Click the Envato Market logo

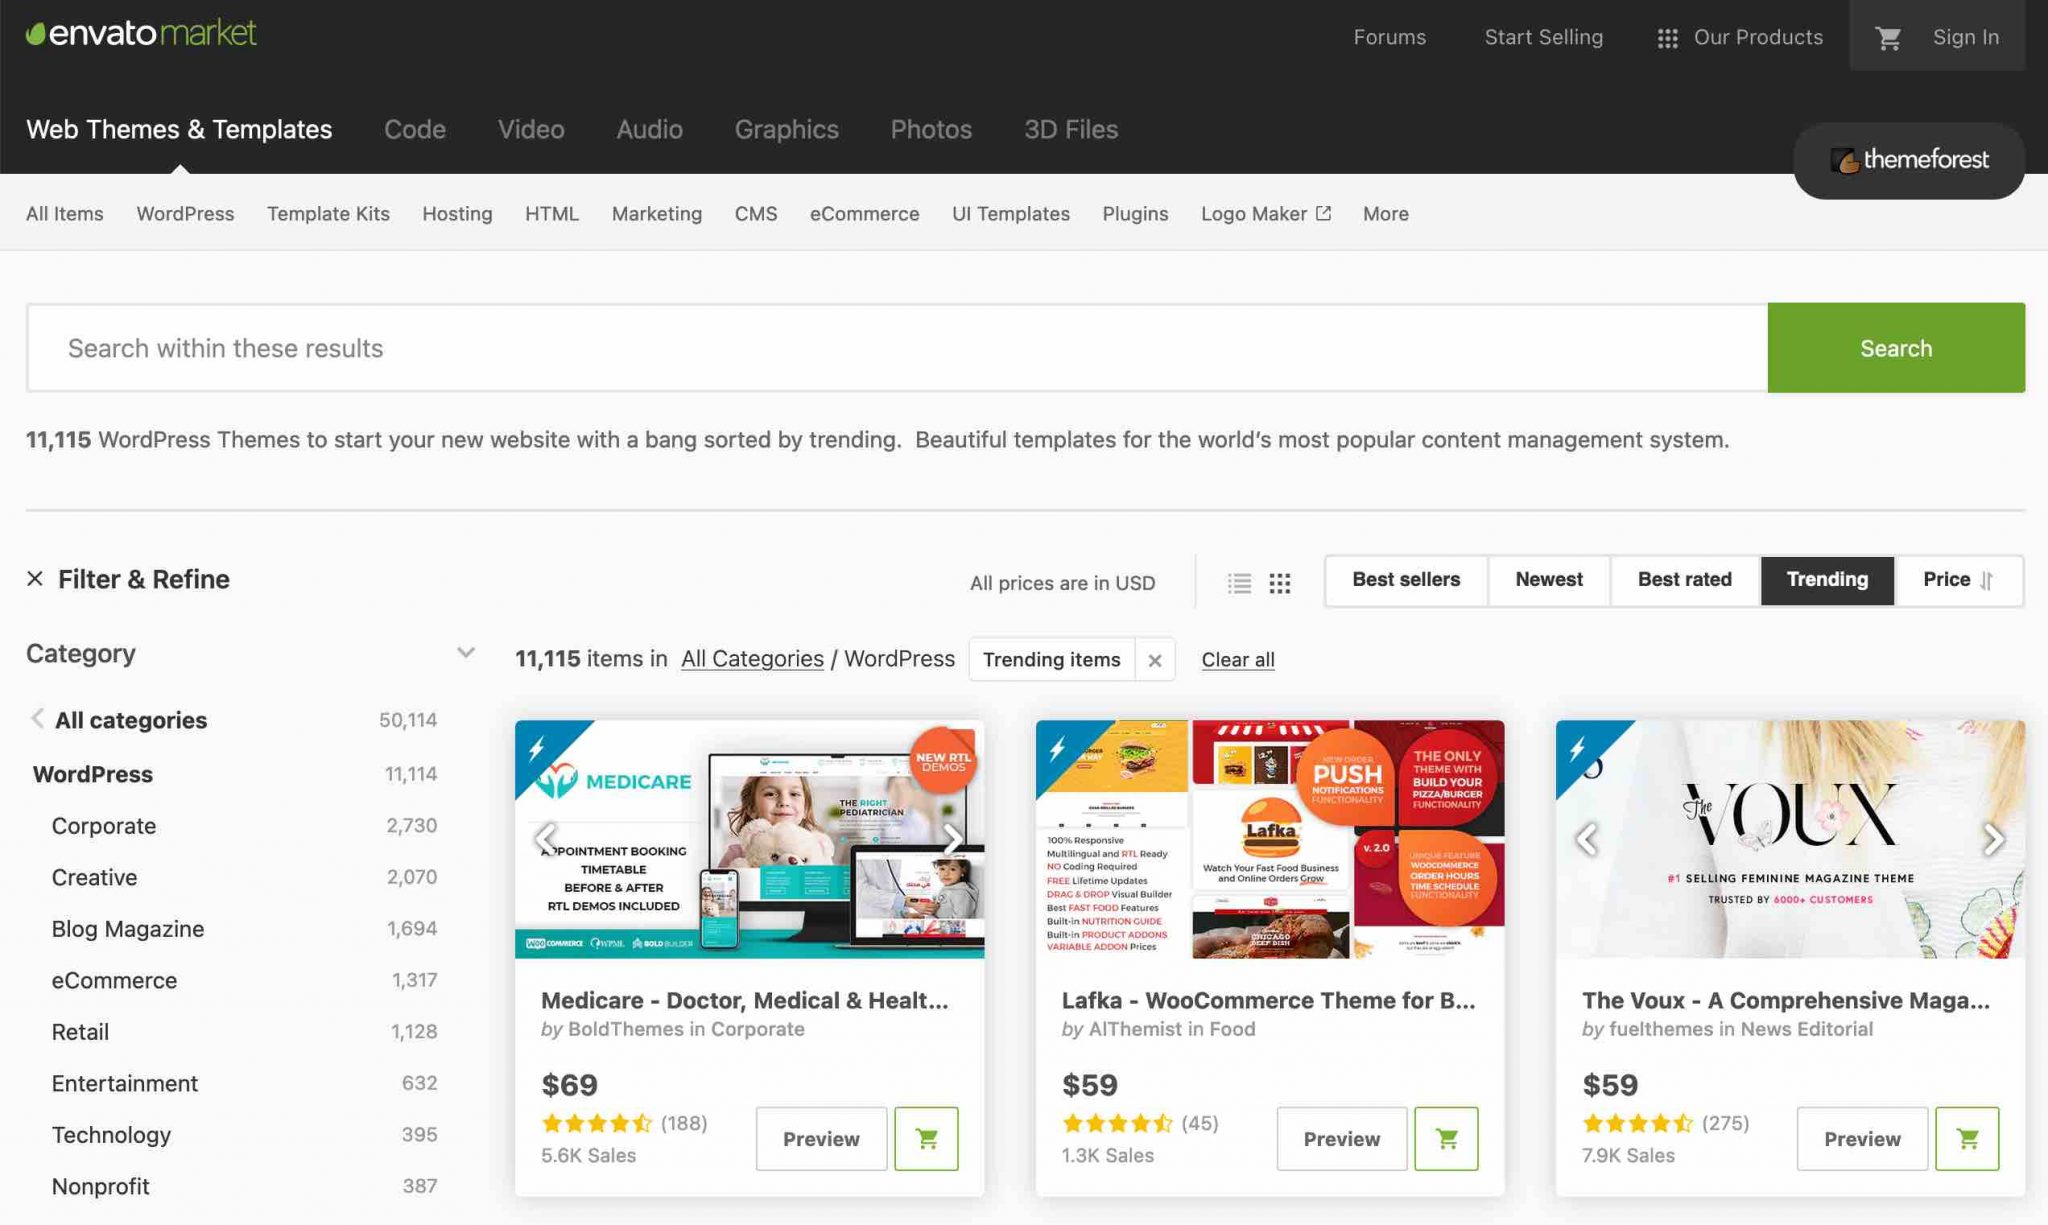pos(140,33)
